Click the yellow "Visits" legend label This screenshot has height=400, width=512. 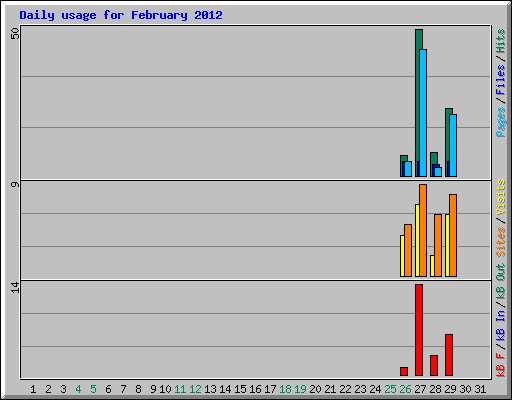click(x=500, y=197)
